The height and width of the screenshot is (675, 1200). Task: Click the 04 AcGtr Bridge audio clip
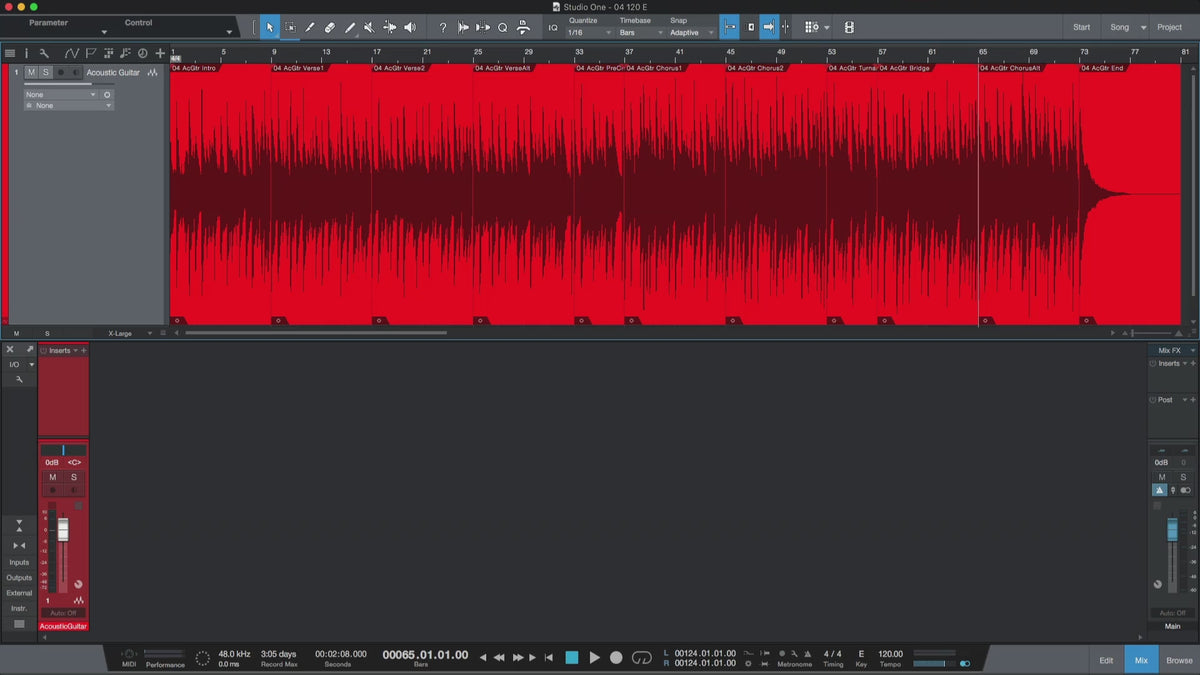[926, 190]
